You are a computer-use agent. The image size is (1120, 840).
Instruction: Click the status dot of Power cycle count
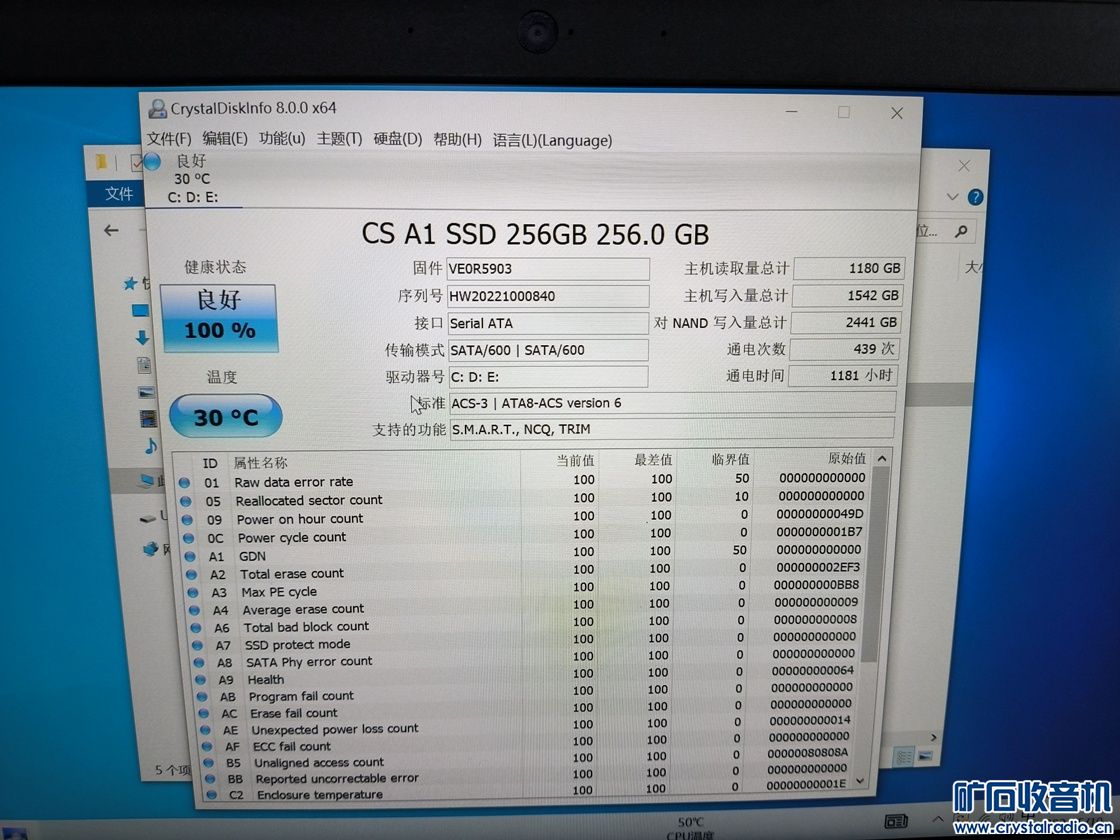(189, 539)
